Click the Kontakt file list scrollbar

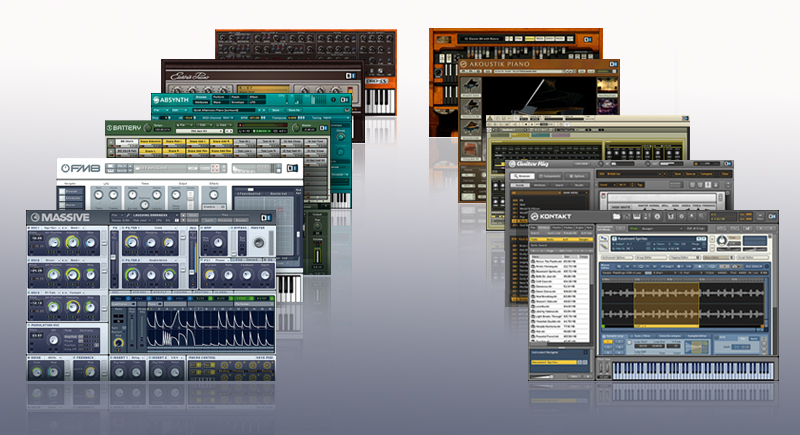[x=591, y=299]
